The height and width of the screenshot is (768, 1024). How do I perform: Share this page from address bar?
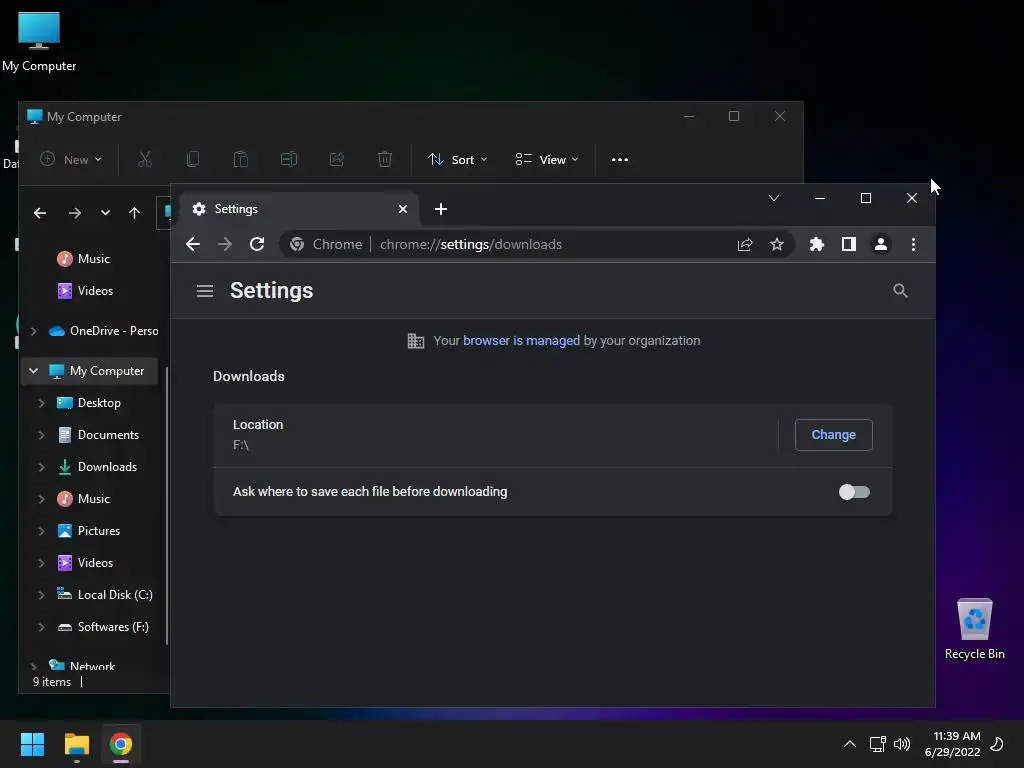[744, 244]
